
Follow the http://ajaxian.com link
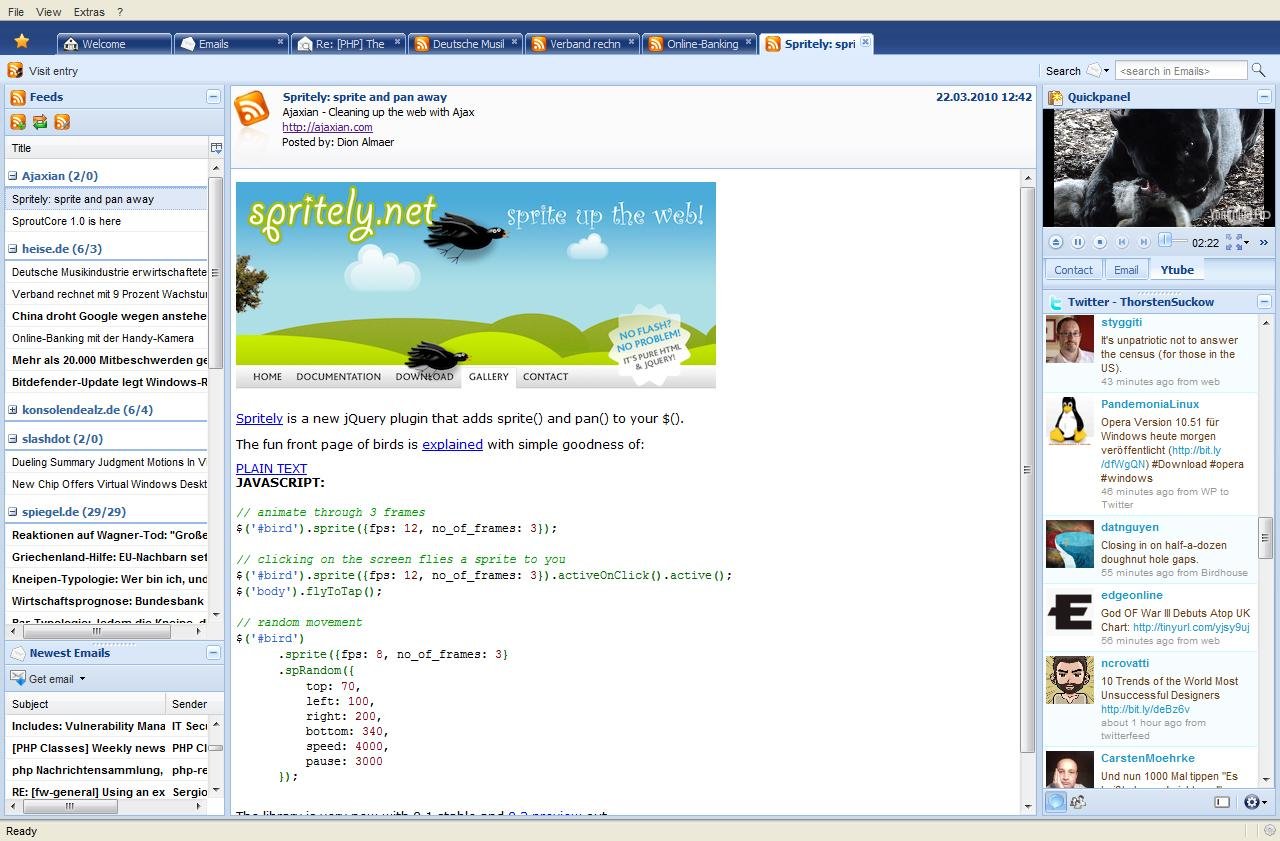327,127
